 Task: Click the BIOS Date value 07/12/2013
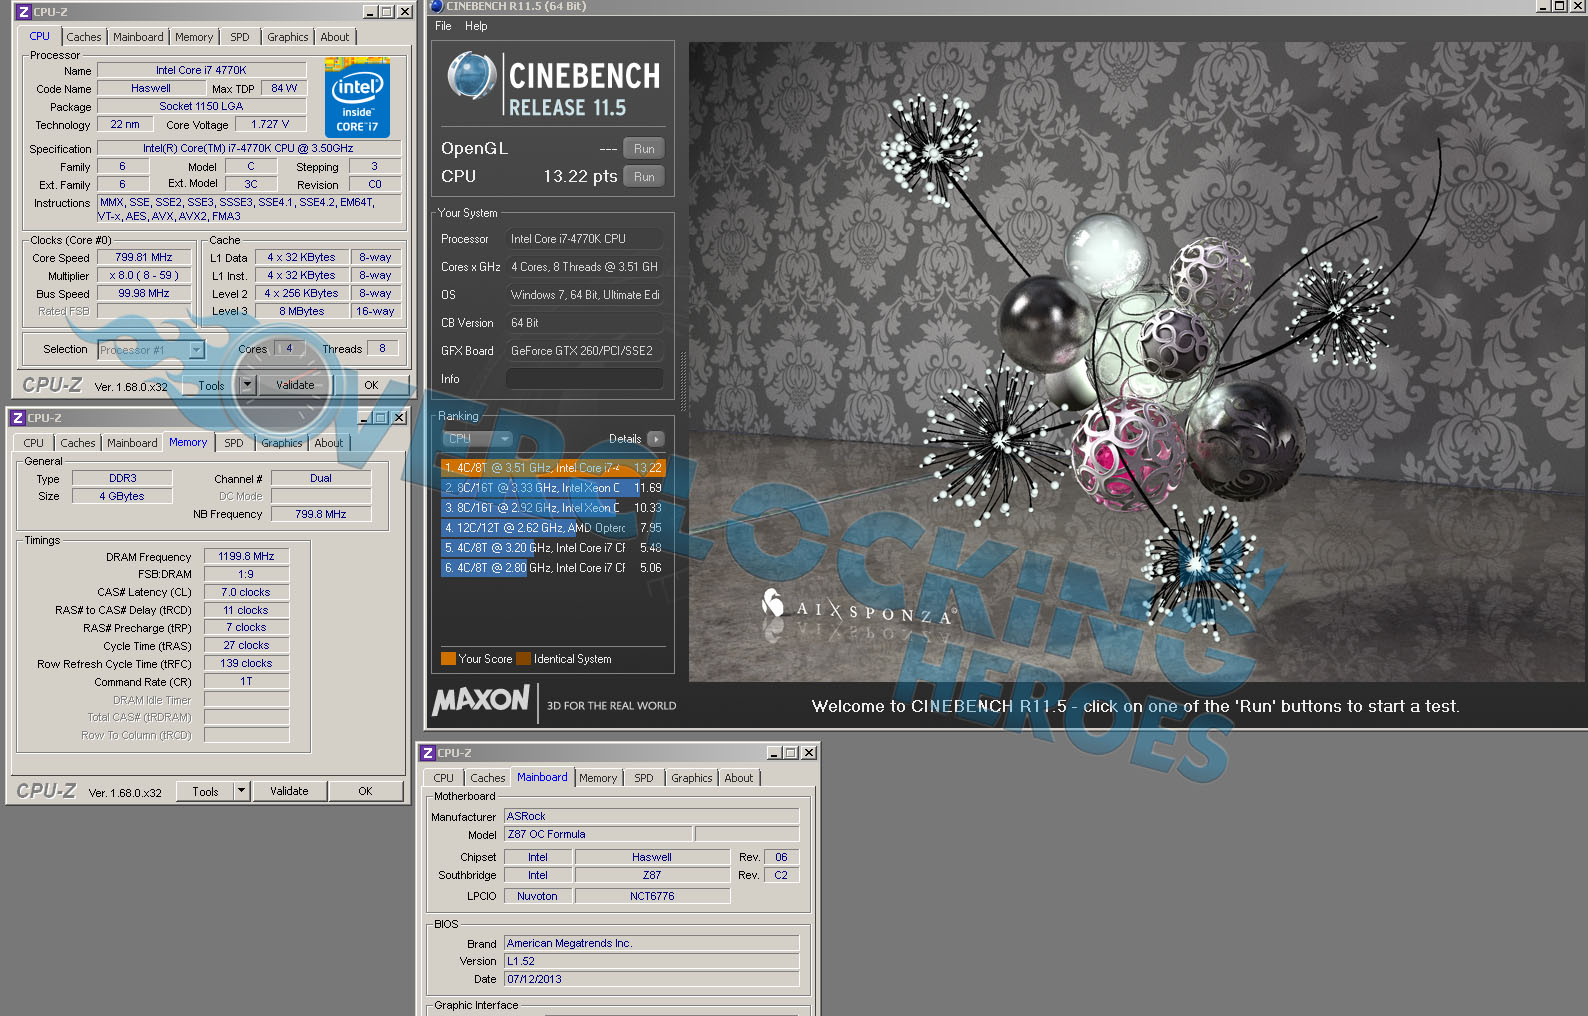point(651,980)
